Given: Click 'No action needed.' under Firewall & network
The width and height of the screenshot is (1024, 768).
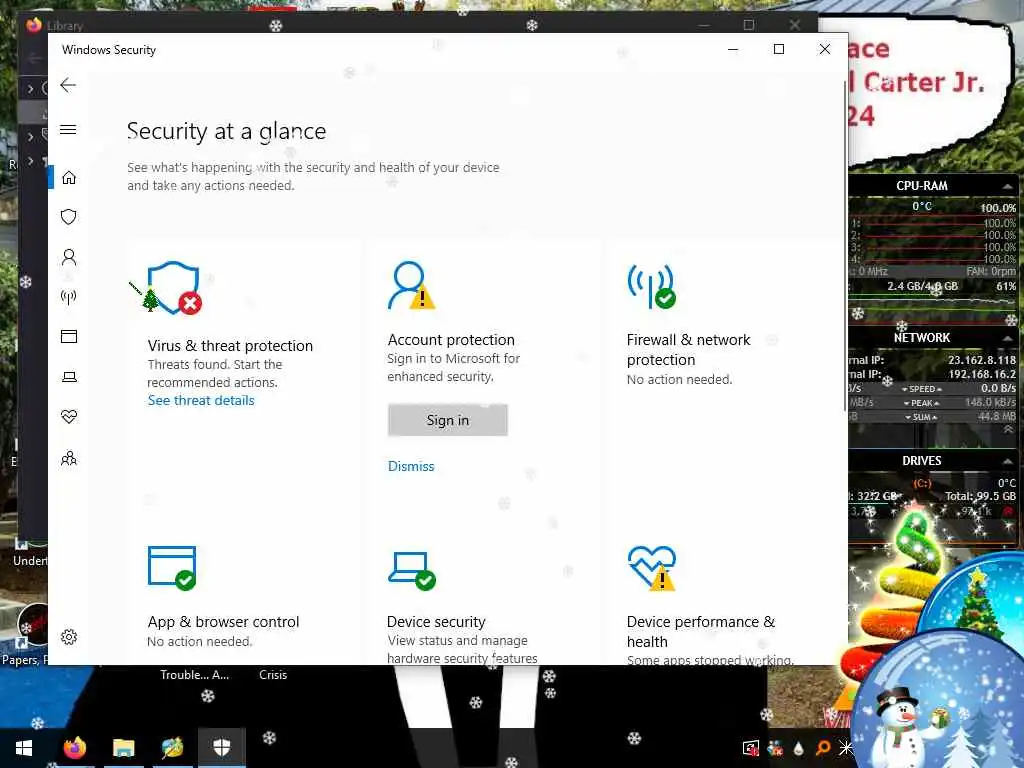Looking at the screenshot, I should pyautogui.click(x=679, y=379).
